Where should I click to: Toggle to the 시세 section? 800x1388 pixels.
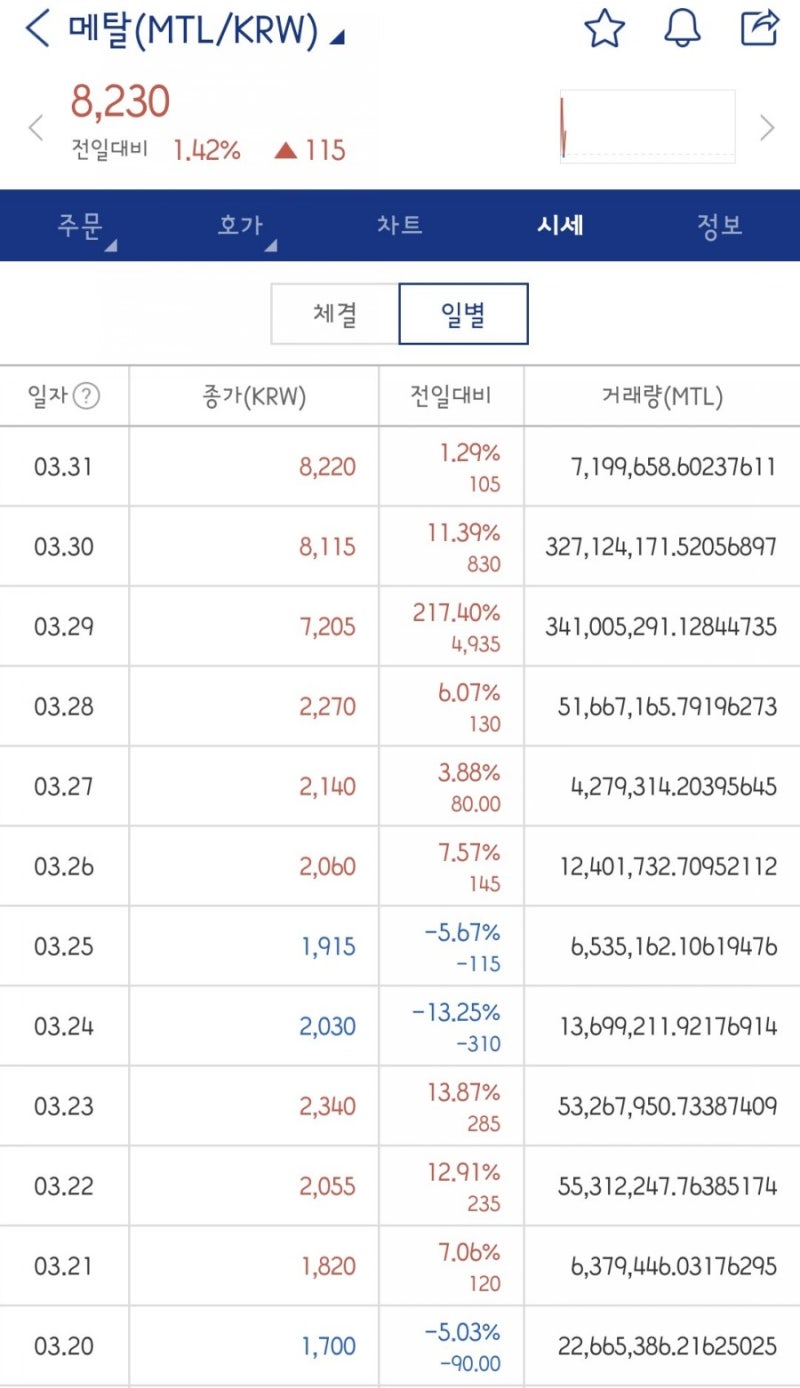click(560, 225)
